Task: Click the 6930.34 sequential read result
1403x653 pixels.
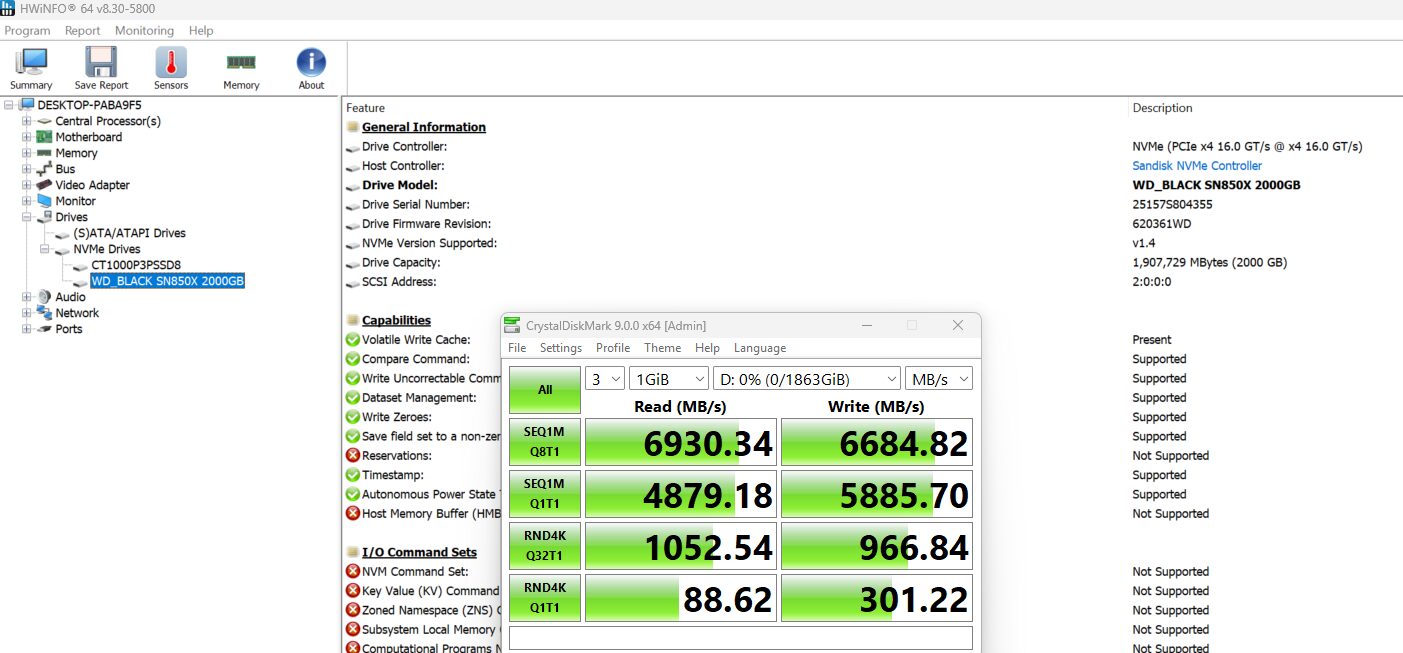Action: point(681,442)
